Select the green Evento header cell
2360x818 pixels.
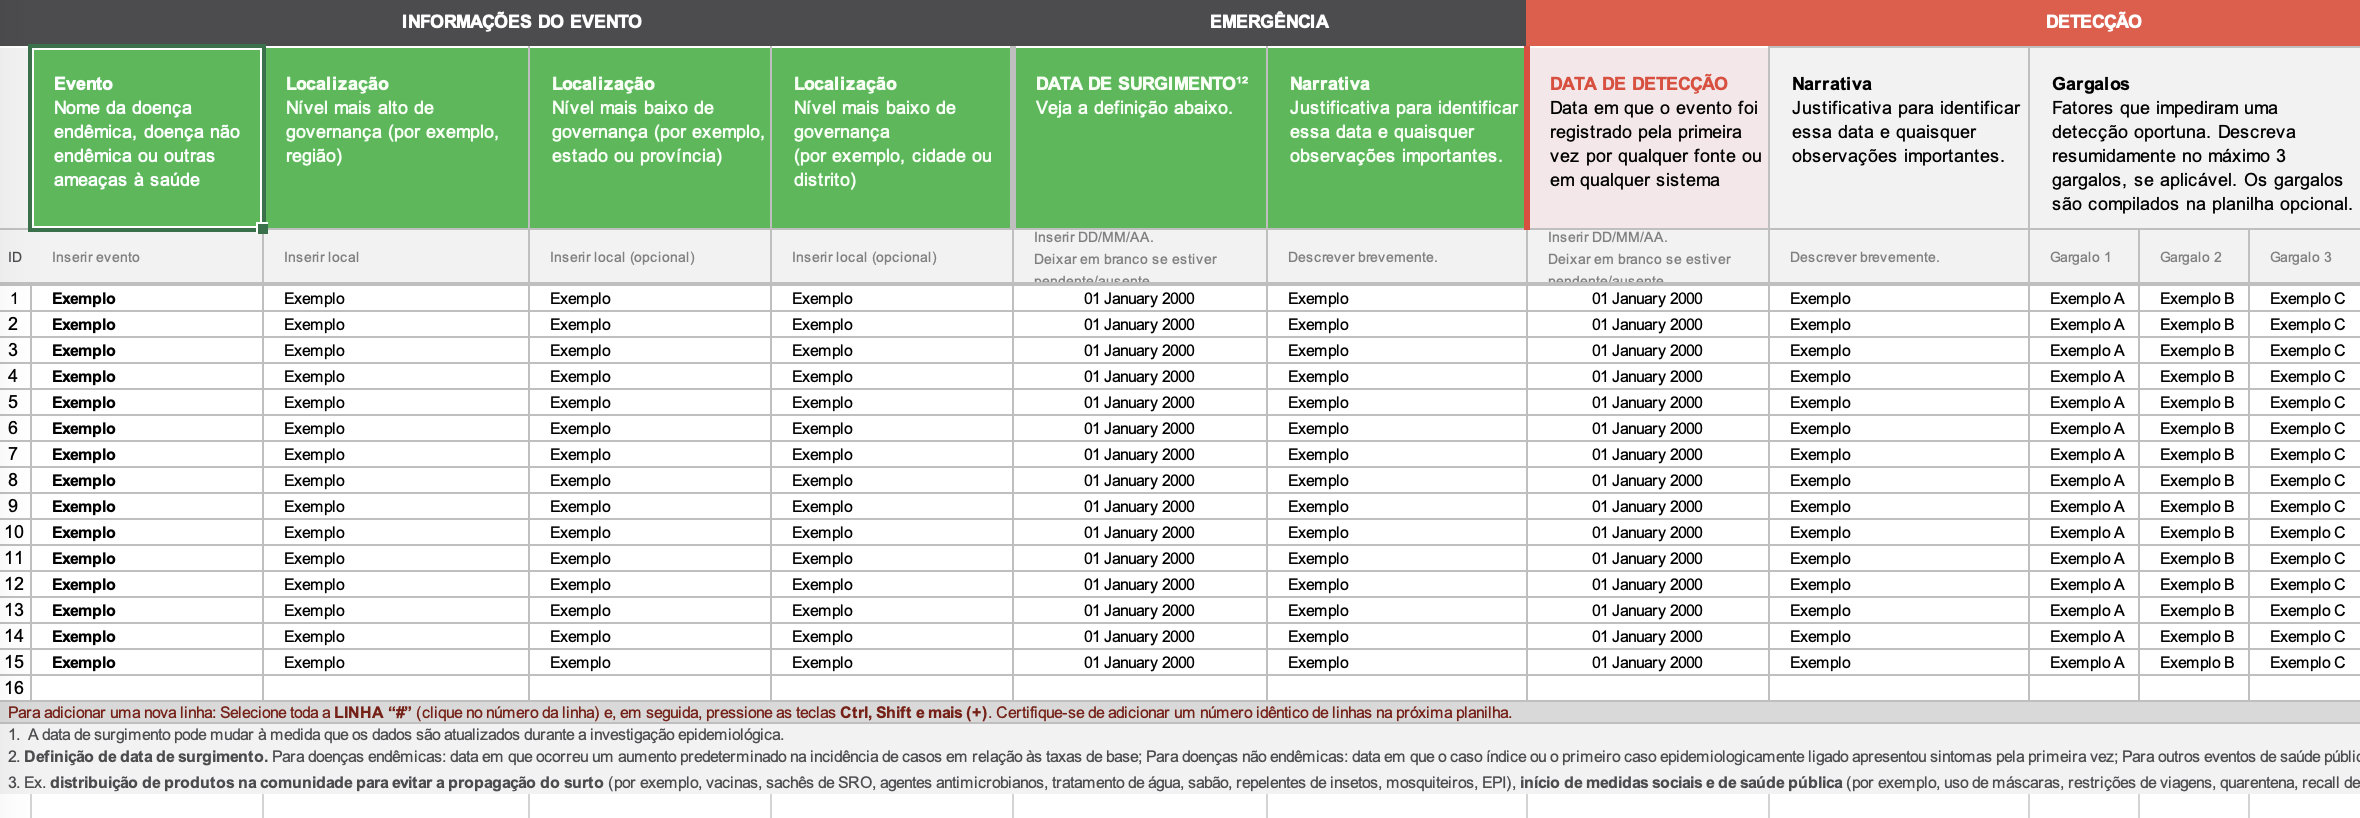point(146,138)
